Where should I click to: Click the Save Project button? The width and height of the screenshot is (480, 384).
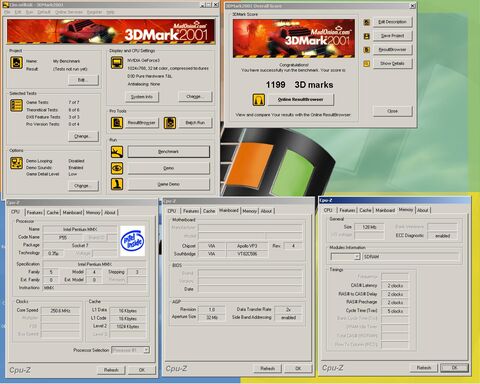392,36
